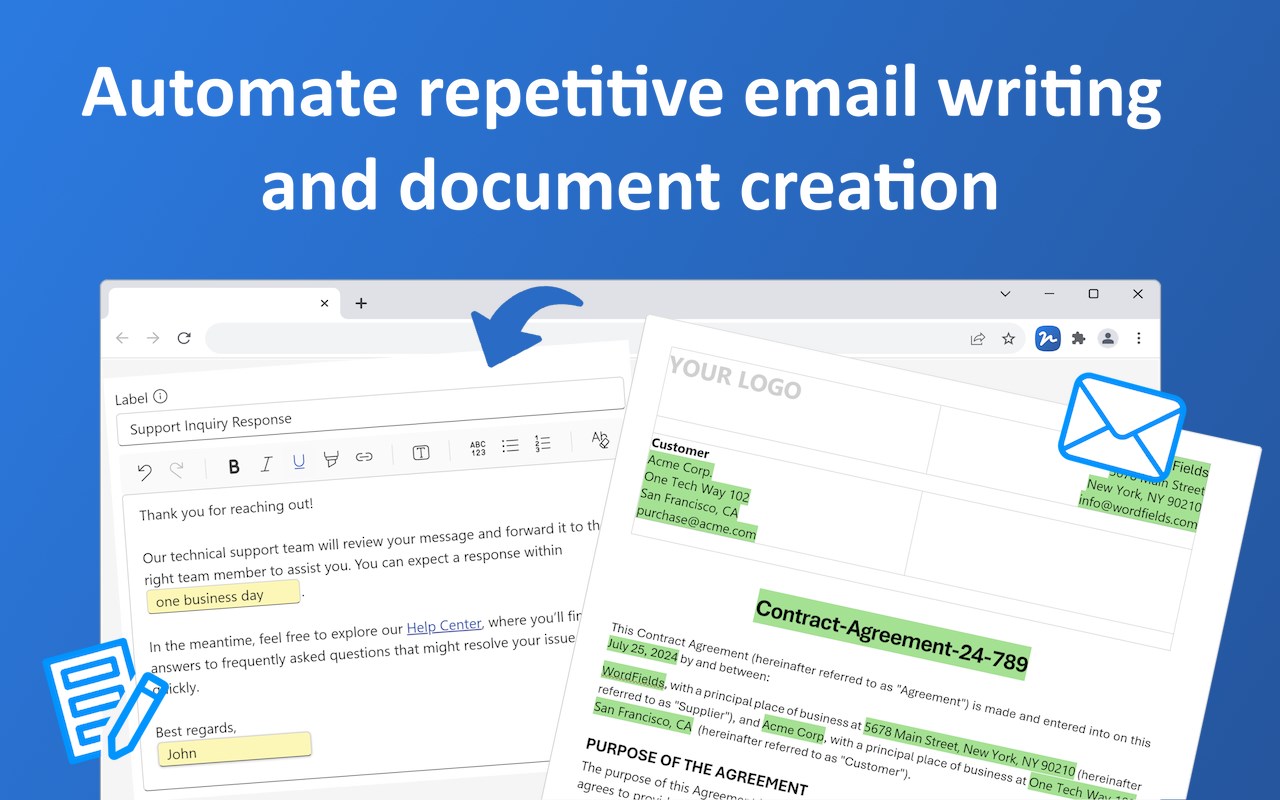Image resolution: width=1280 pixels, height=800 pixels.
Task: Click the Acme Corp. customer name
Action: [680, 467]
